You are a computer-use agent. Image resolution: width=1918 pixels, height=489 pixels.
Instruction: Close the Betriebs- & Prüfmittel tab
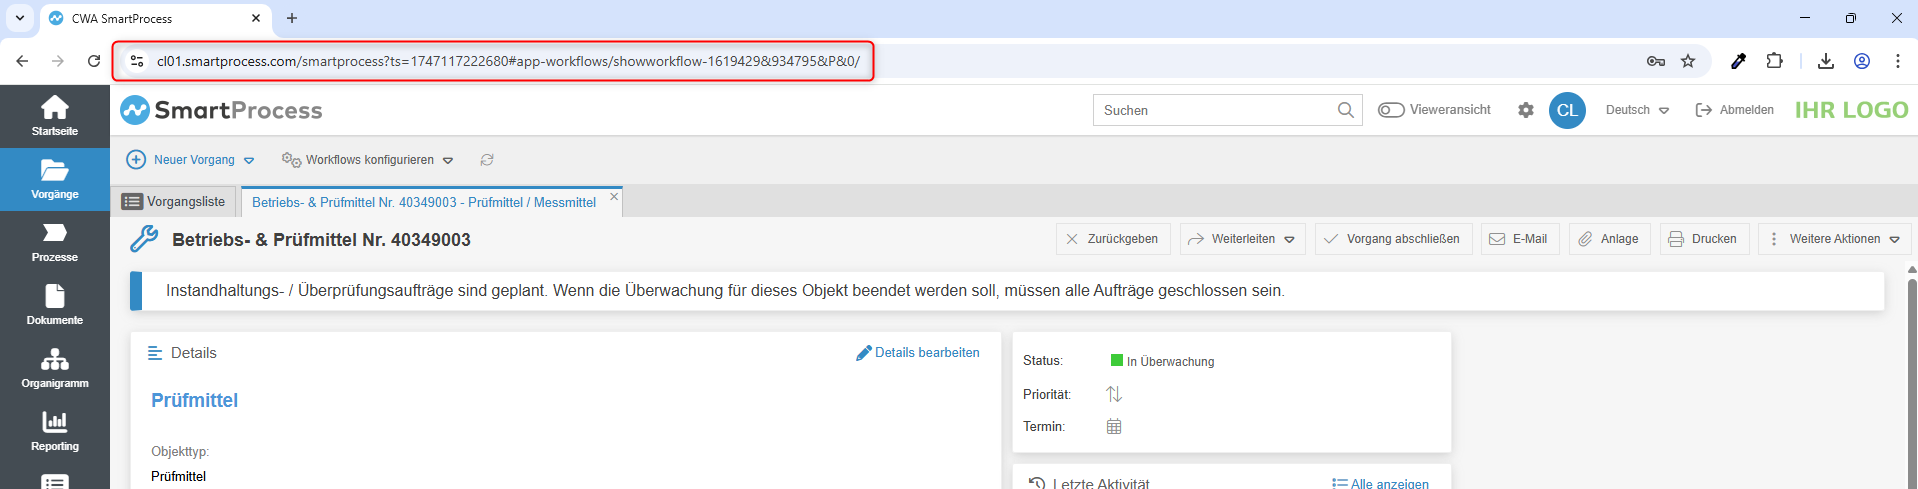614,197
